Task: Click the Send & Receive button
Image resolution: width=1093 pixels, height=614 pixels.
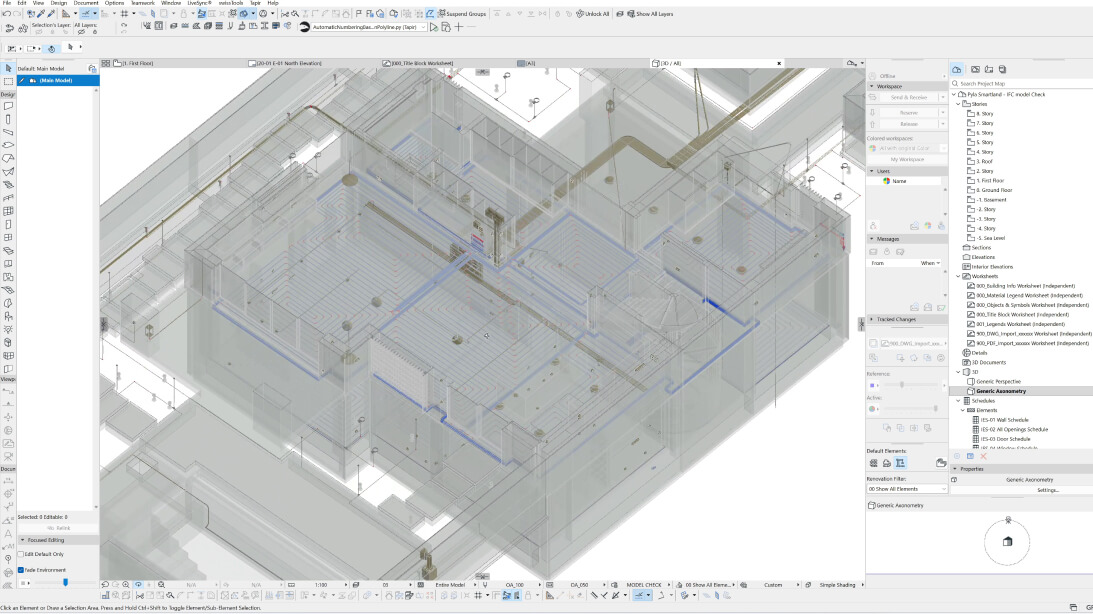Action: [908, 98]
